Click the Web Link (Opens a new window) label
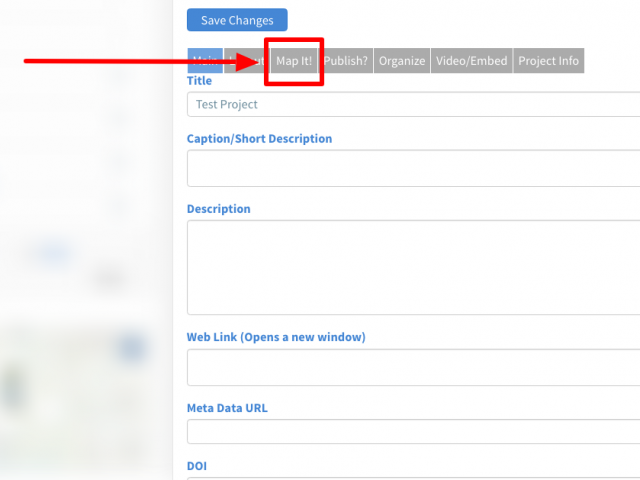Screen dimensions: 640x480 tap(276, 337)
